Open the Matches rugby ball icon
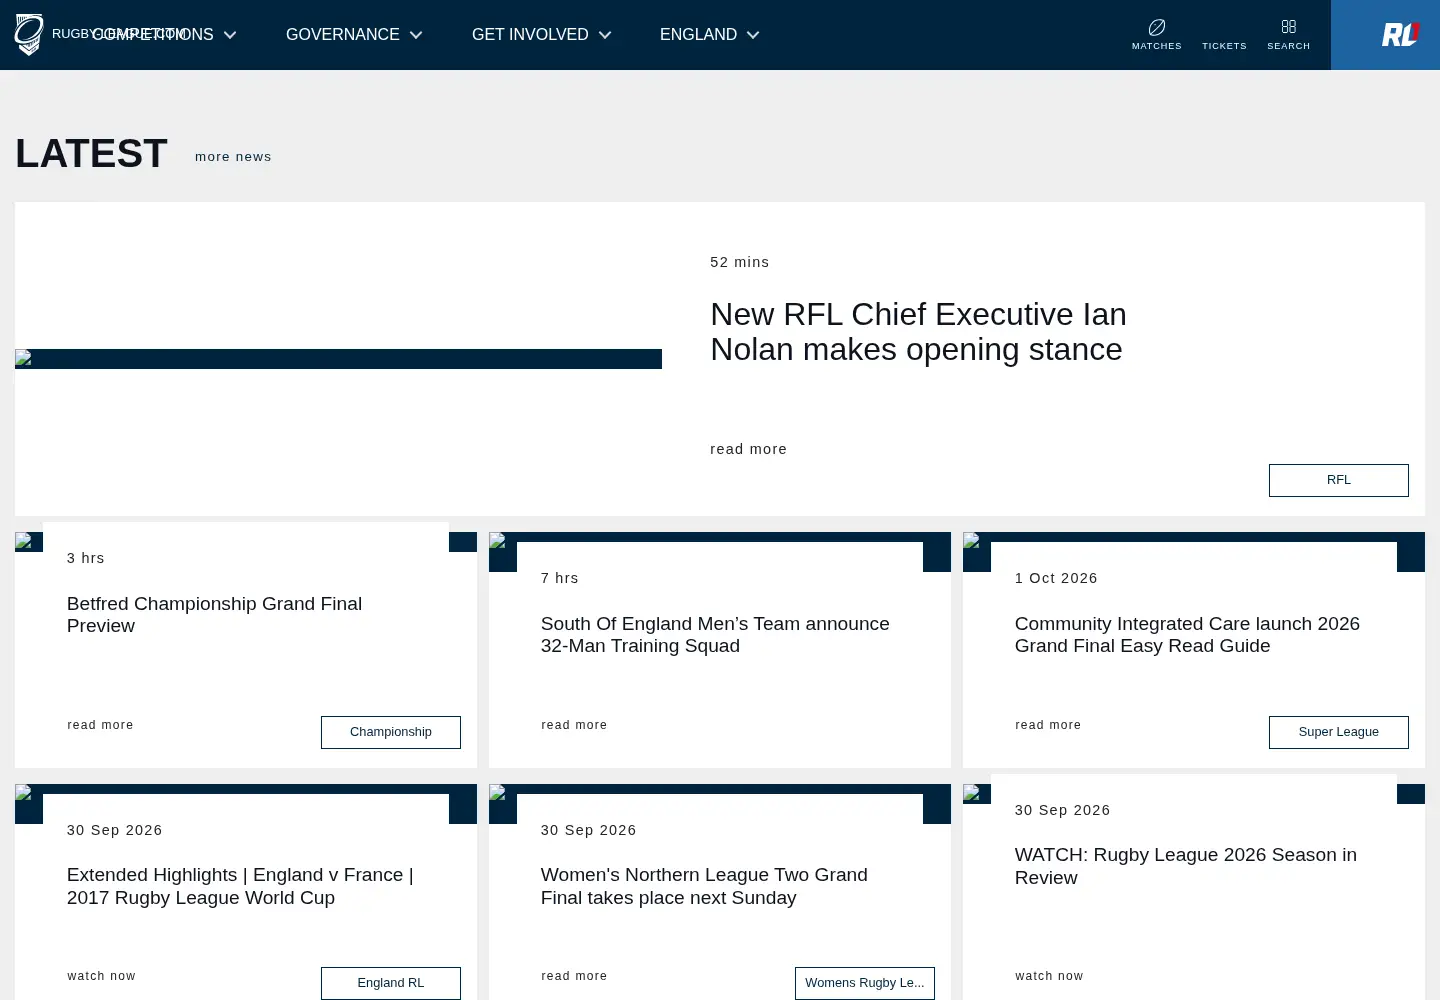Viewport: 1440px width, 1000px height. click(1157, 27)
